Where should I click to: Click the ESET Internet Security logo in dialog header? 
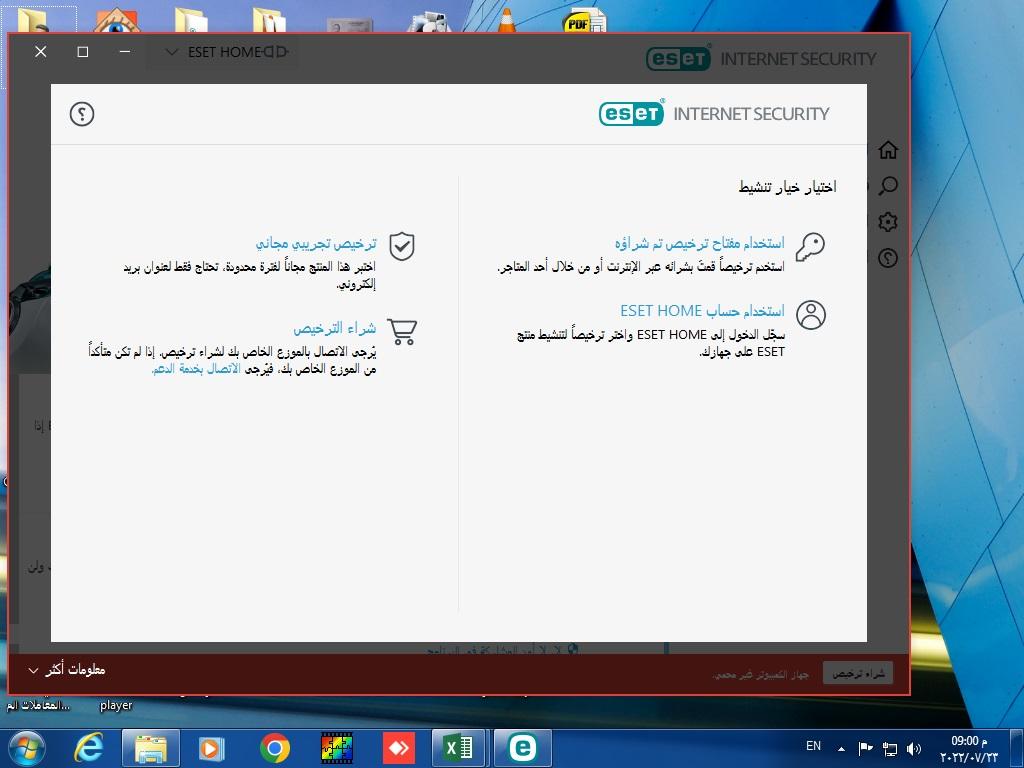[x=714, y=114]
